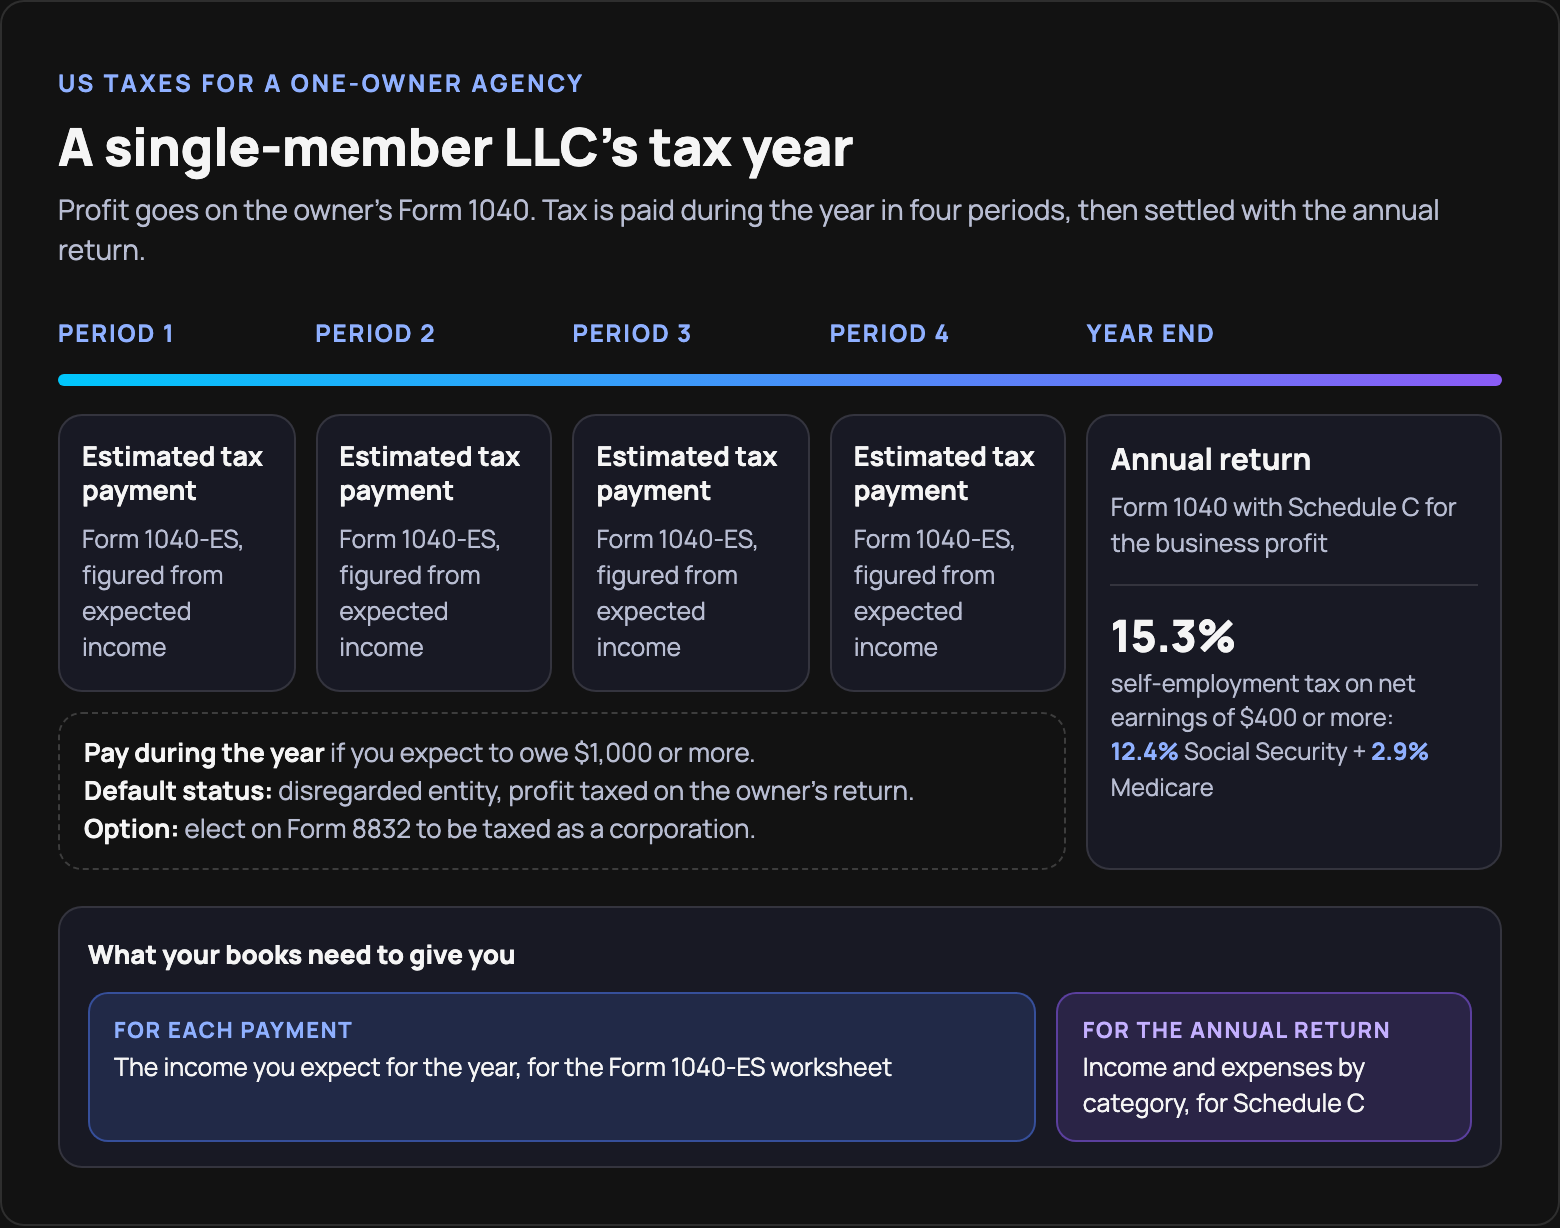Select the Estimated tax payment card under Period 2
The width and height of the screenshot is (1560, 1228).
[434, 553]
